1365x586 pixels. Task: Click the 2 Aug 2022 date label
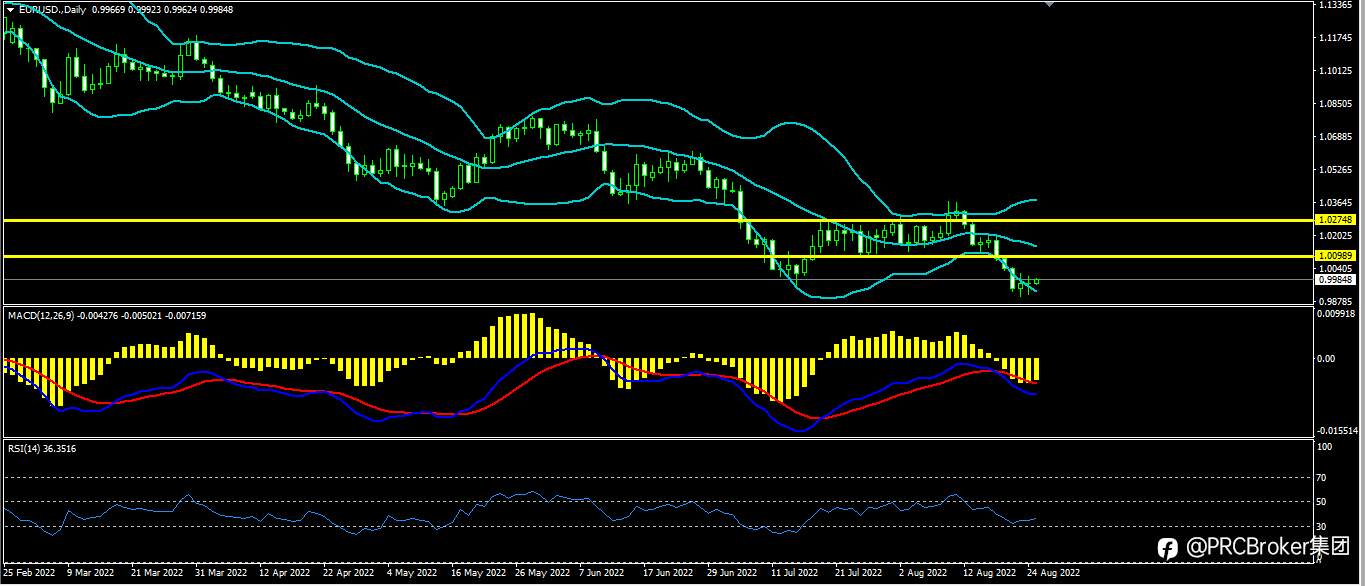click(x=922, y=574)
